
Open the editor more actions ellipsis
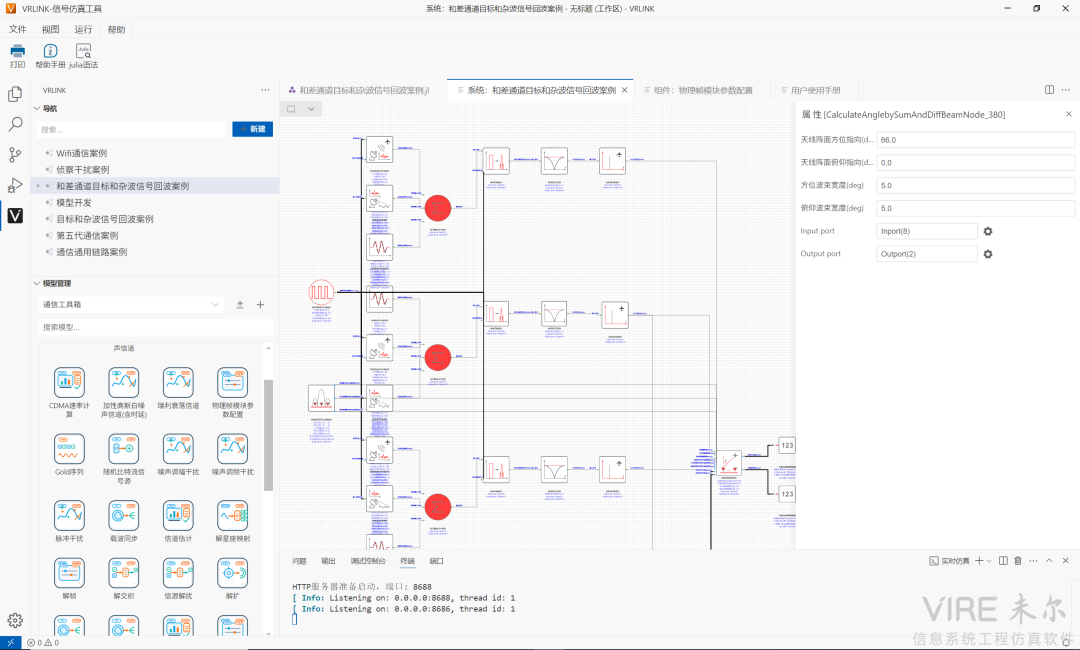coord(1066,90)
